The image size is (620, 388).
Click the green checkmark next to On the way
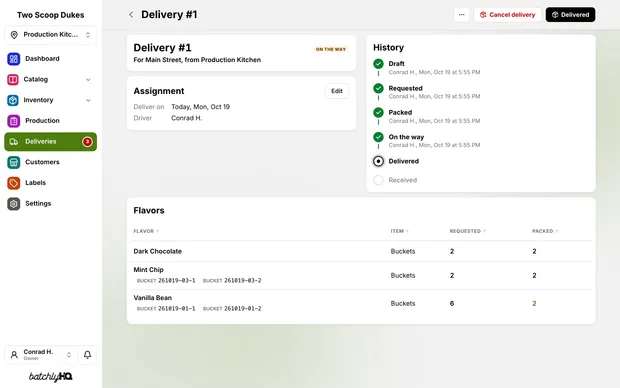pyautogui.click(x=378, y=137)
